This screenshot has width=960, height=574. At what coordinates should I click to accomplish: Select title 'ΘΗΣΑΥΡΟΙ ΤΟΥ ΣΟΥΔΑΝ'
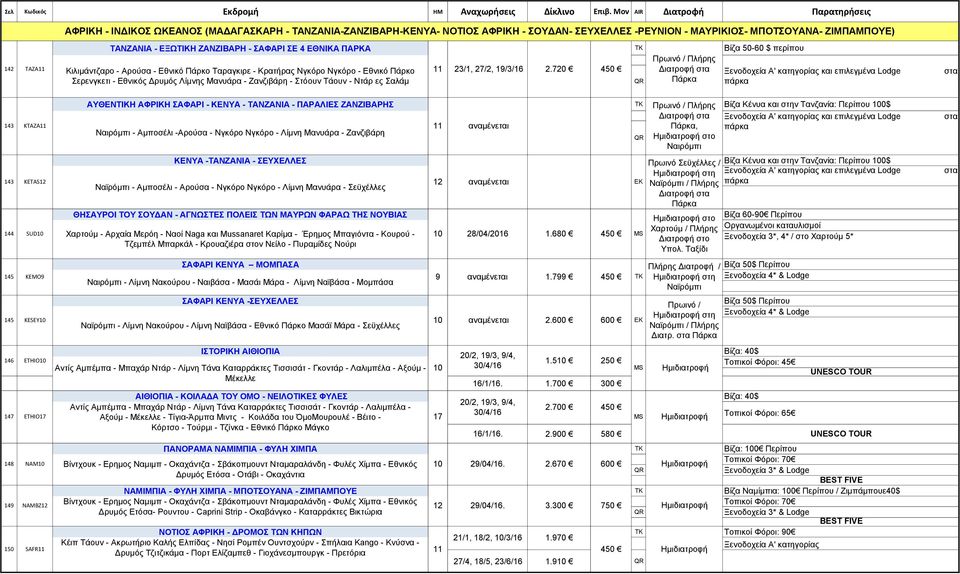click(240, 215)
